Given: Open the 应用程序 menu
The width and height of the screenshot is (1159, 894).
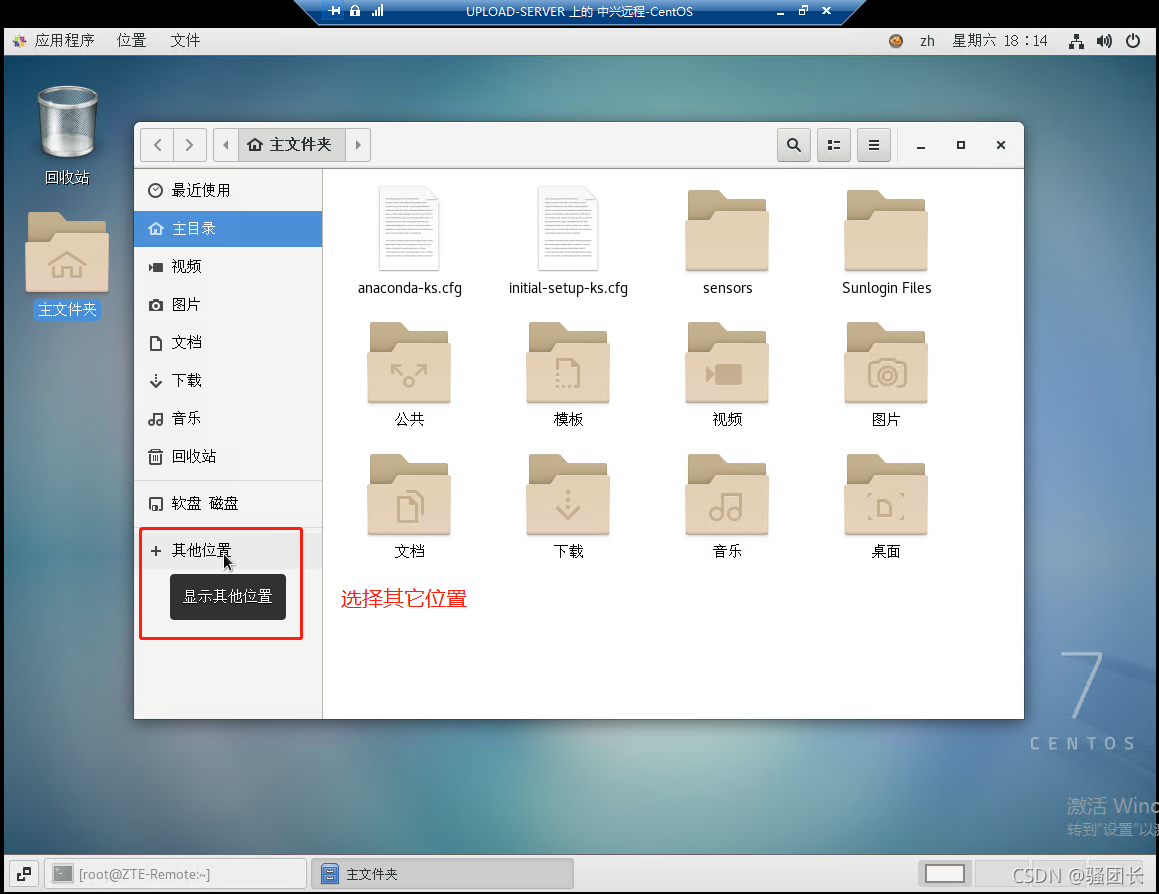Looking at the screenshot, I should [64, 41].
